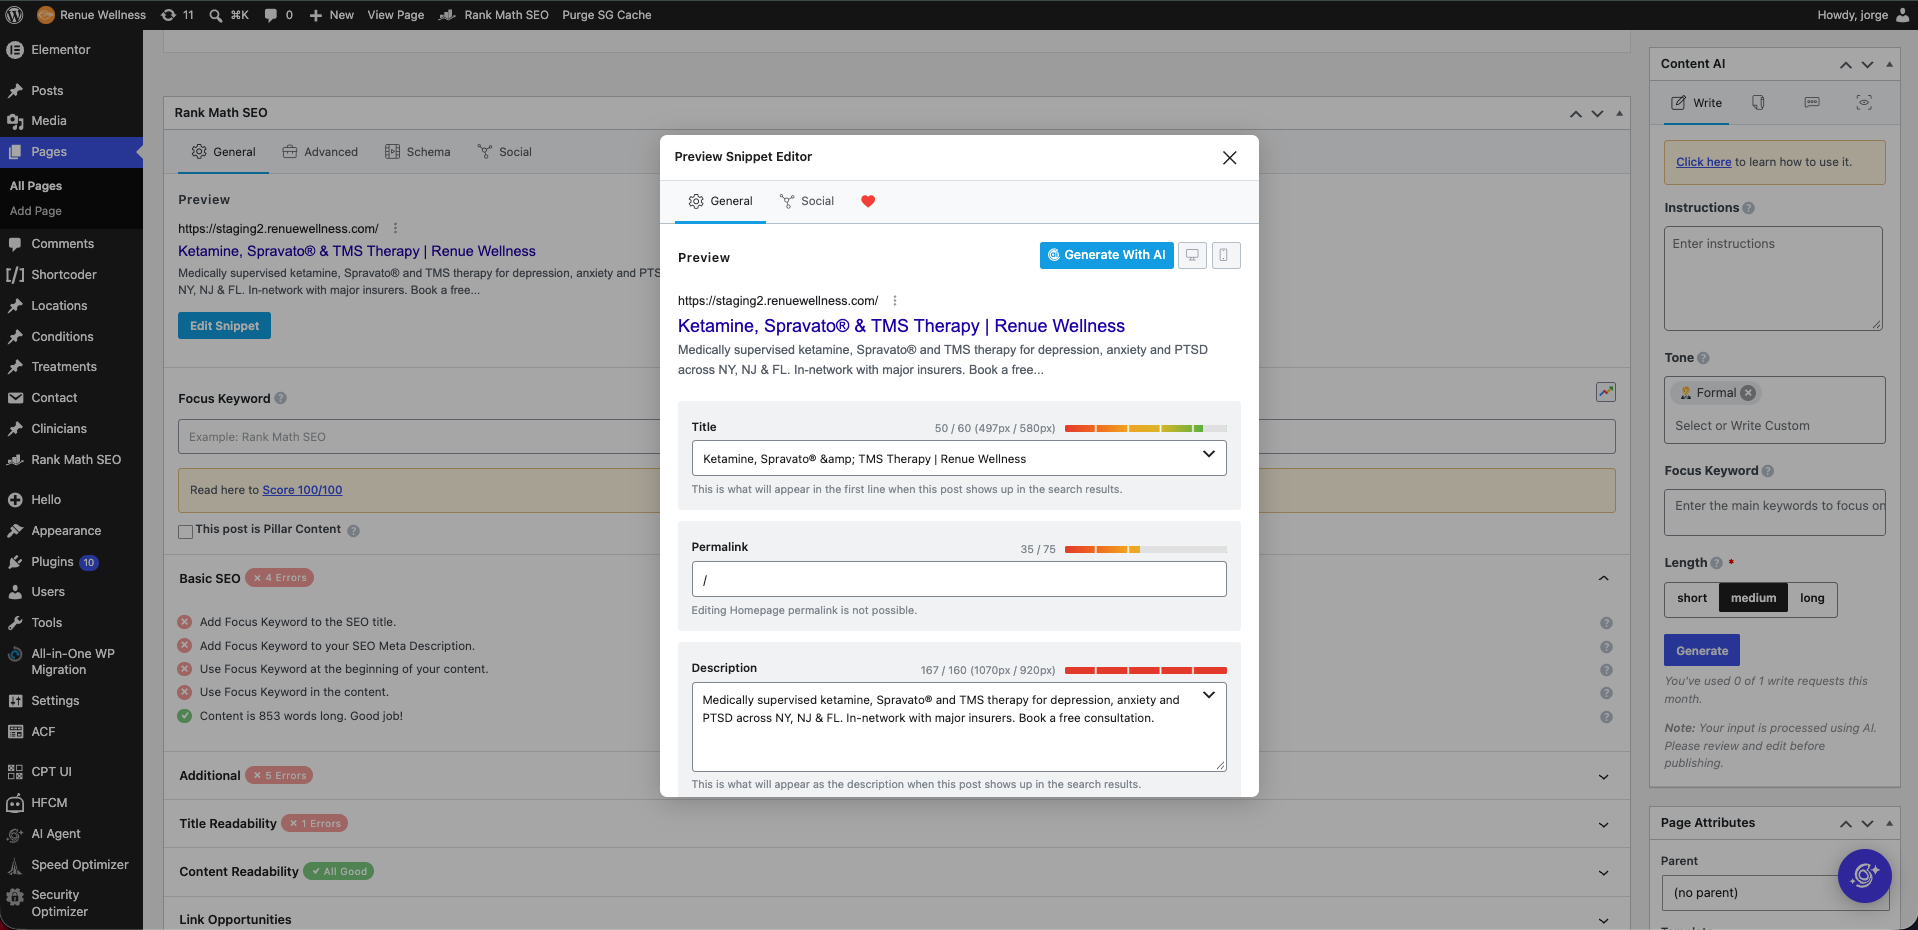Click the red heart icon tab
This screenshot has width=1918, height=930.
868,201
